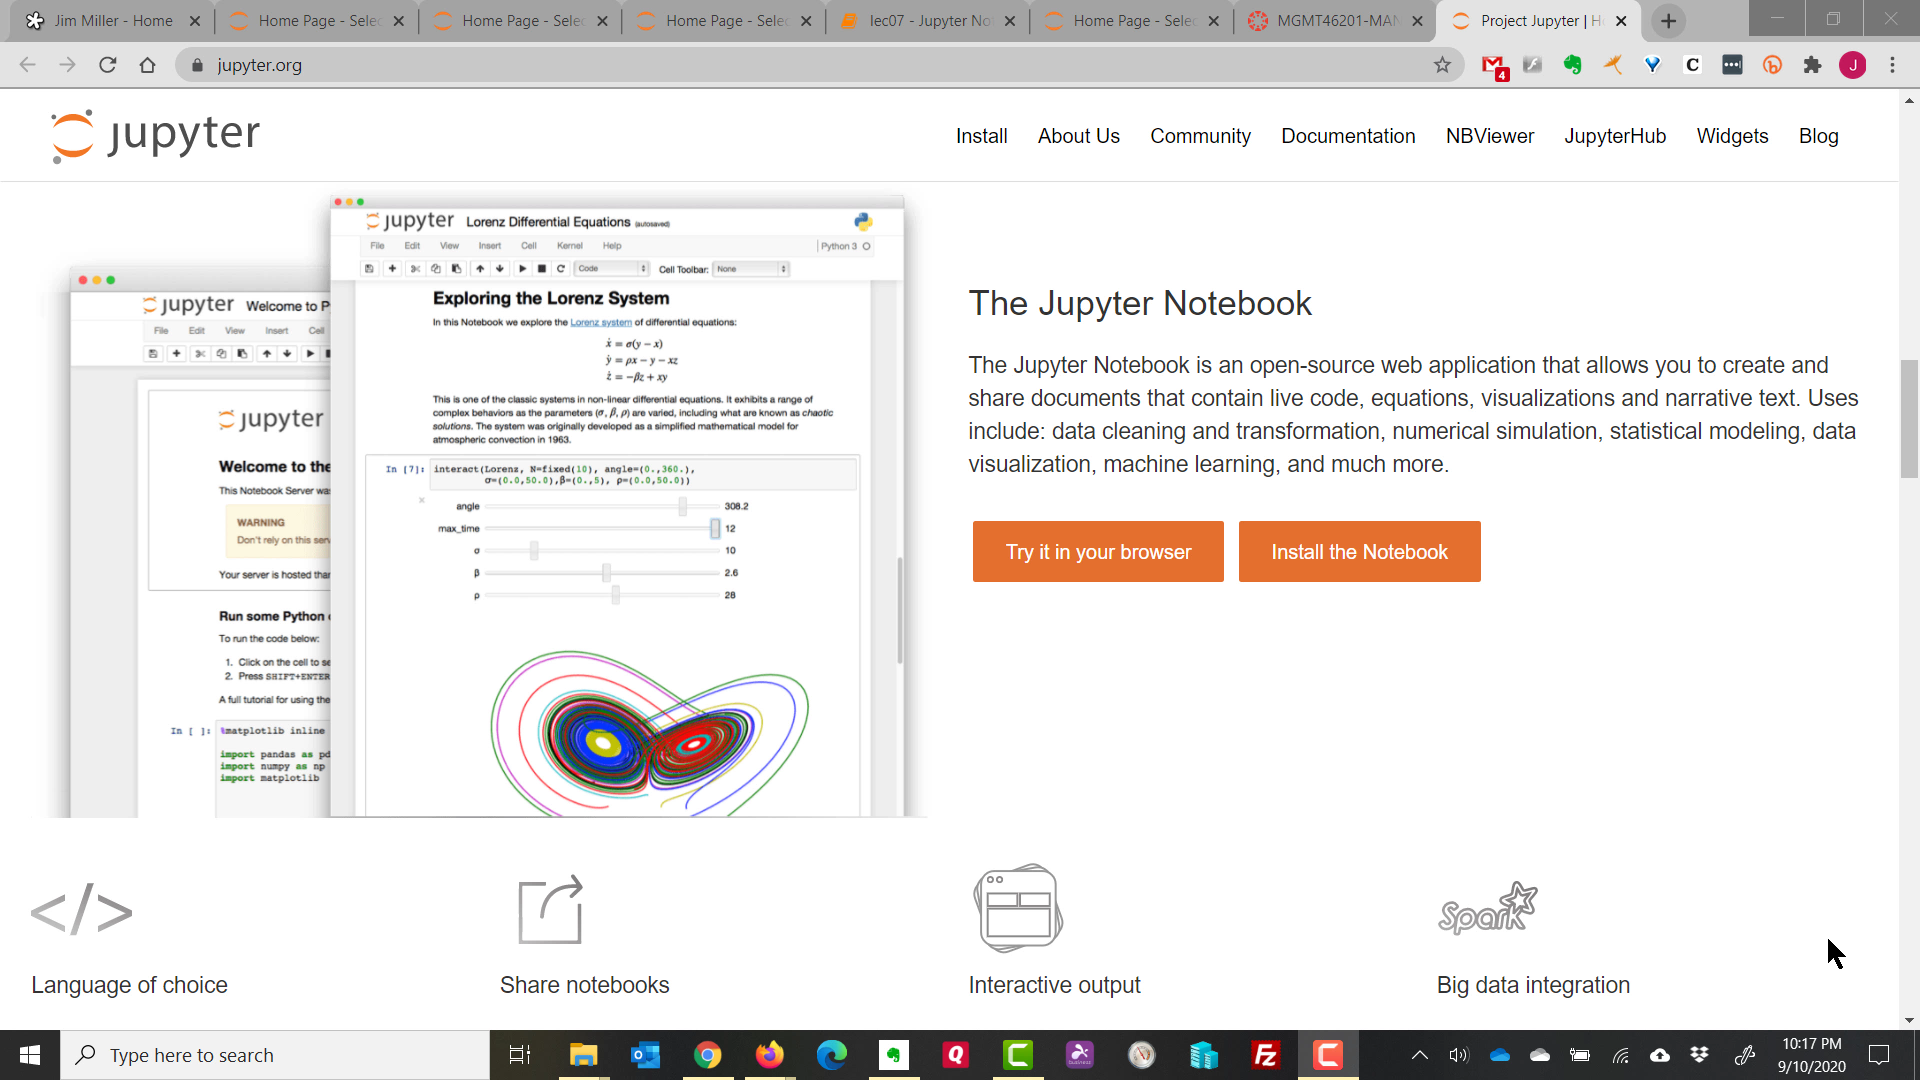1920x1080 pixels.
Task: Click the browser reload icon
Action: [108, 65]
